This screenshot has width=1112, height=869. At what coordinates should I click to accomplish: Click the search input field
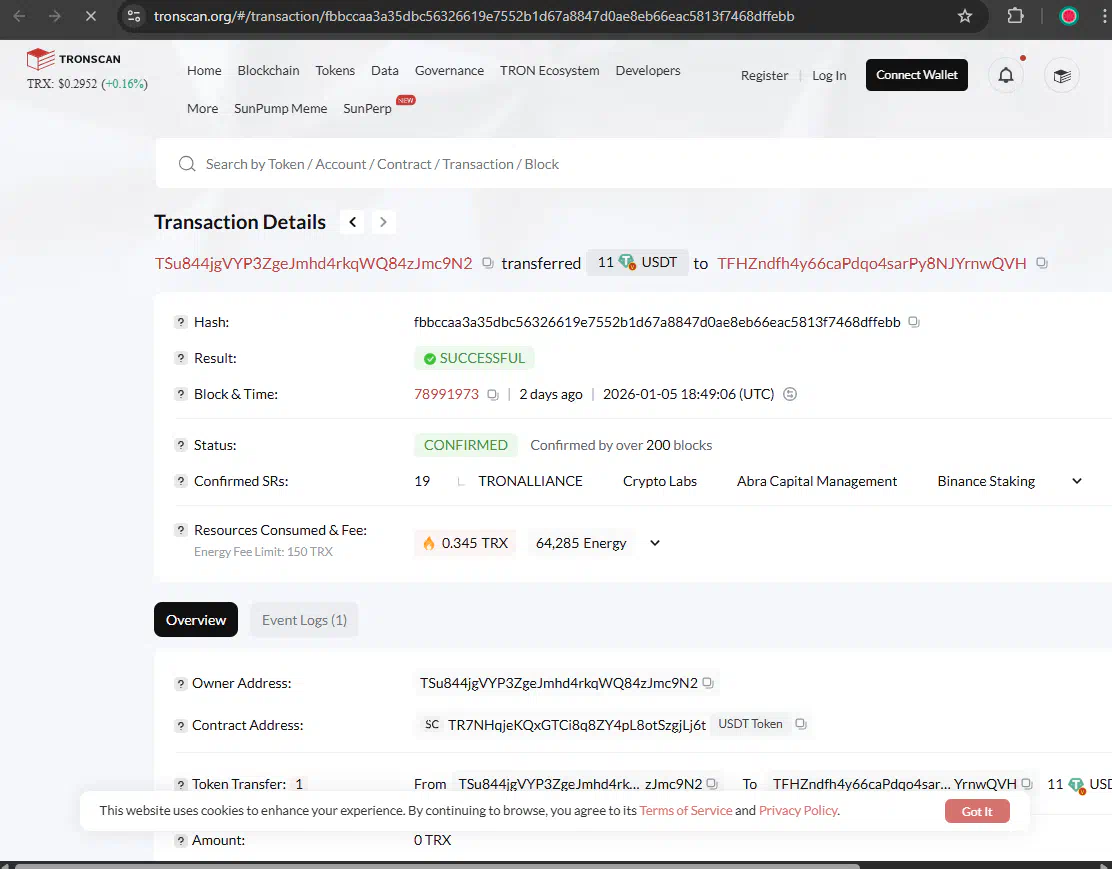tap(600, 164)
